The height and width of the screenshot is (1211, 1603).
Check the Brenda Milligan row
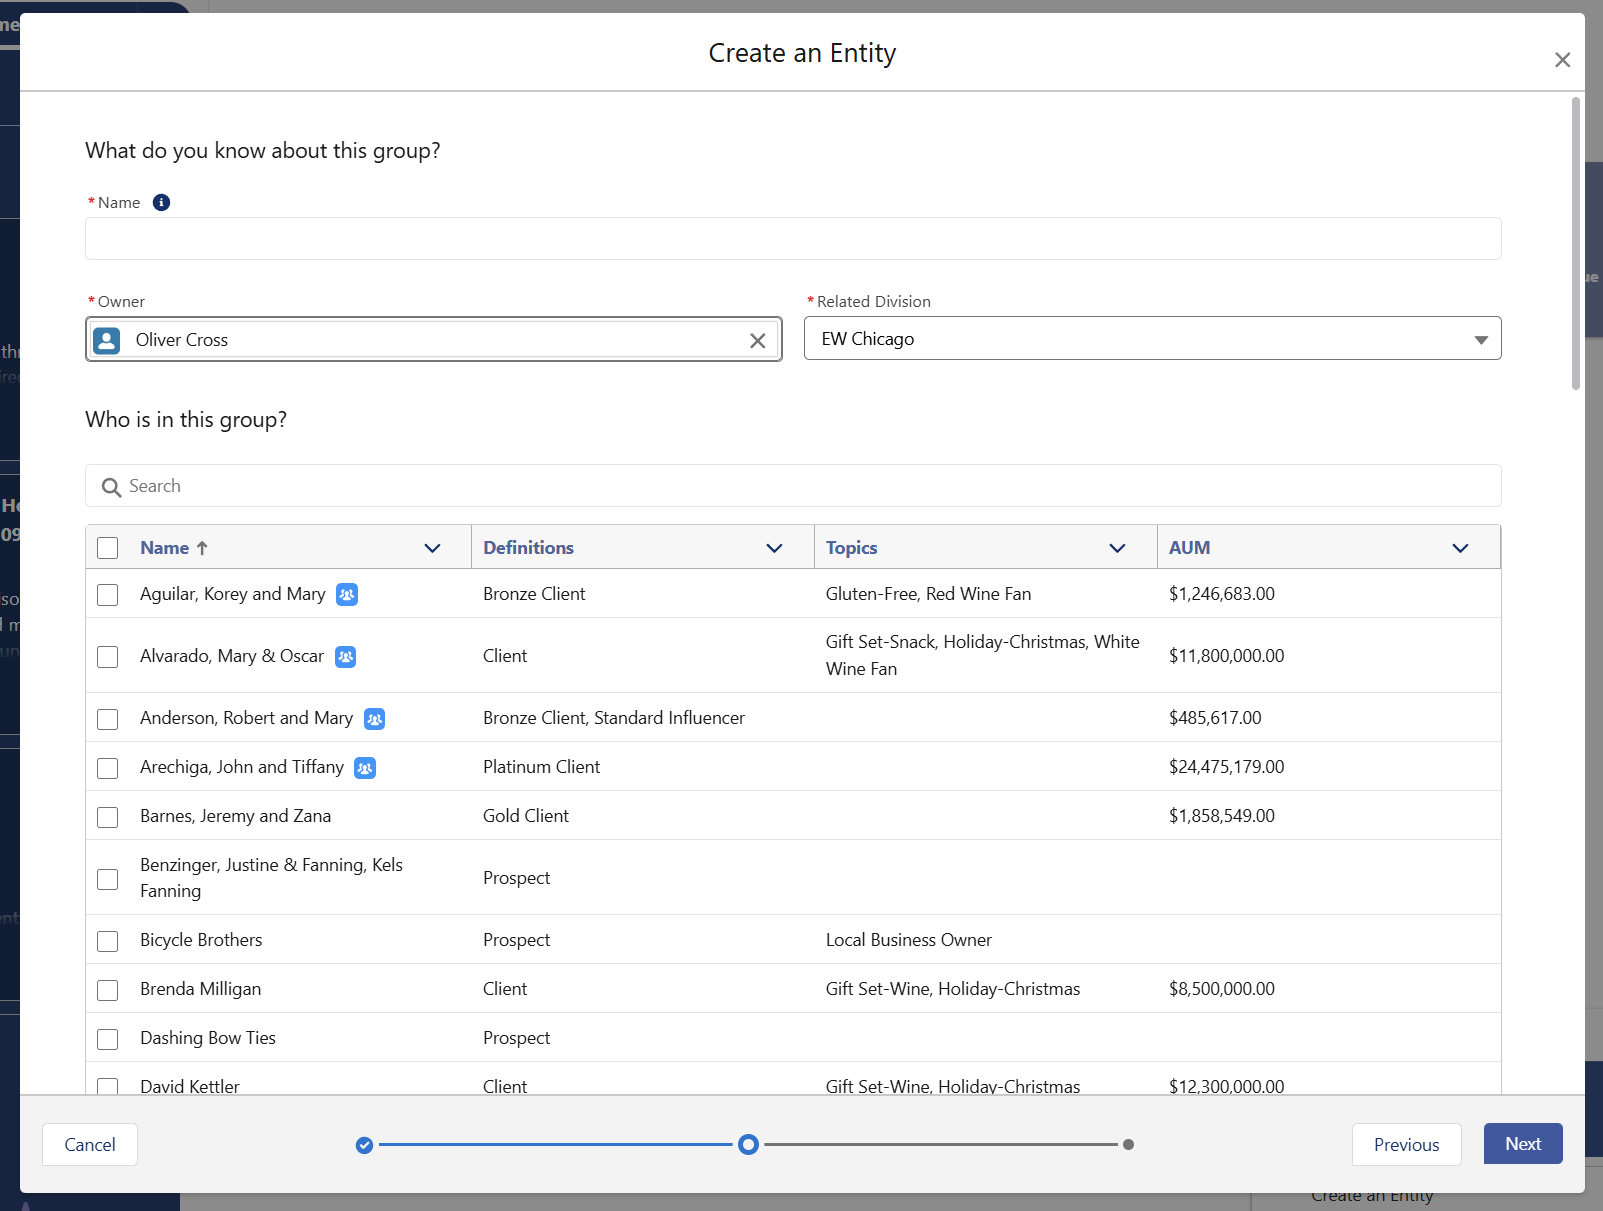pos(108,990)
